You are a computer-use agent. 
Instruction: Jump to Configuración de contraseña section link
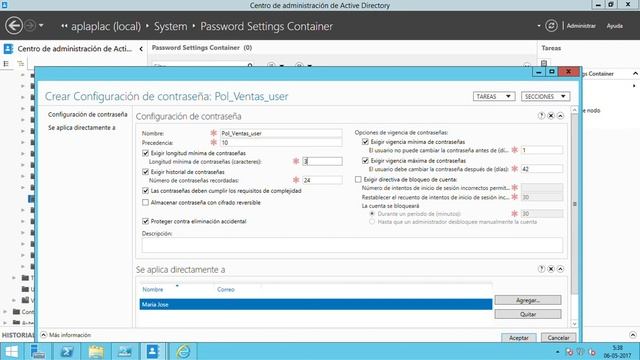click(87, 114)
